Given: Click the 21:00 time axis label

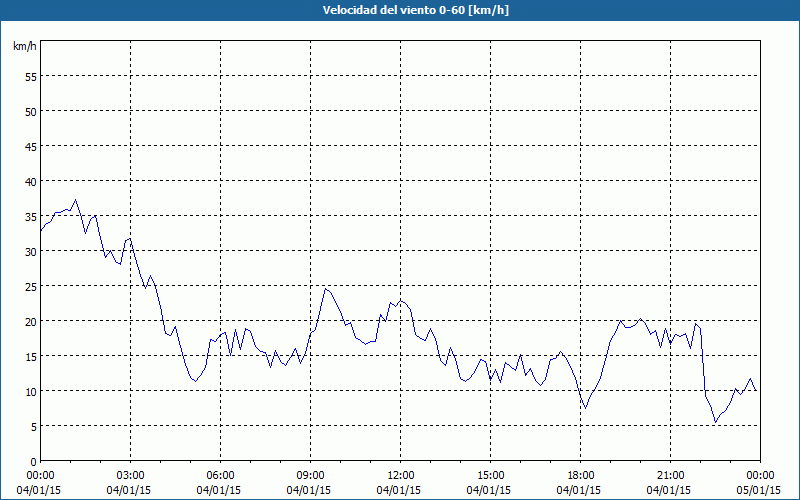Looking at the screenshot, I should 670,475.
